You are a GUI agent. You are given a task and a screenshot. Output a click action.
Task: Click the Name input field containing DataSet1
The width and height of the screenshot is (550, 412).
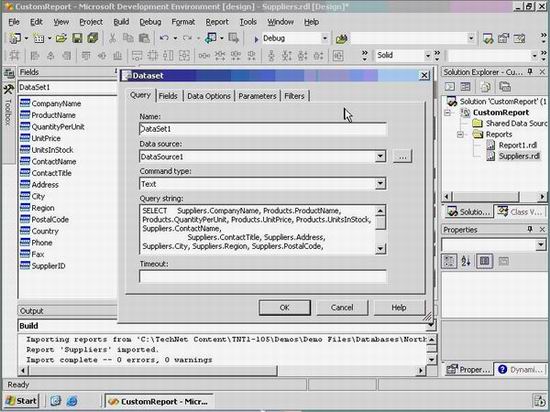(262, 129)
